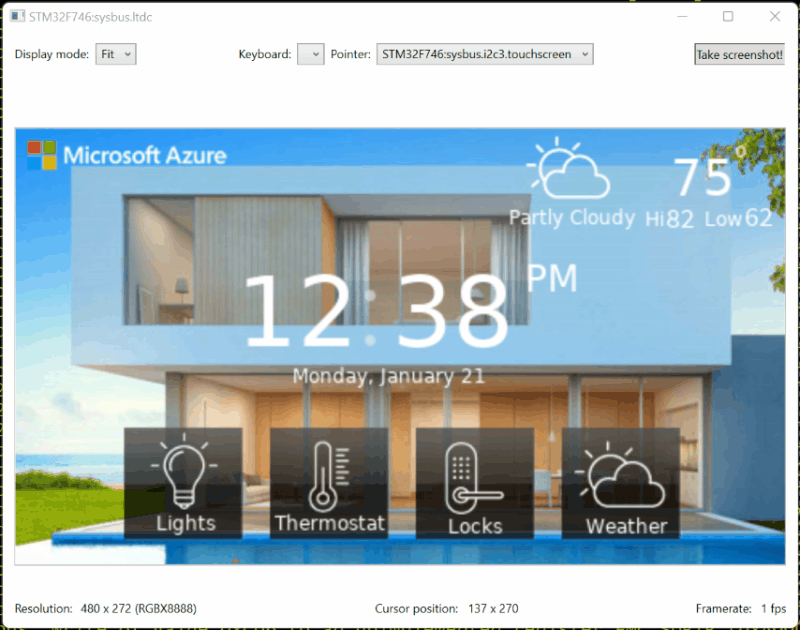Open the Display mode Fit dropdown
This screenshot has width=800, height=630.
pyautogui.click(x=116, y=54)
